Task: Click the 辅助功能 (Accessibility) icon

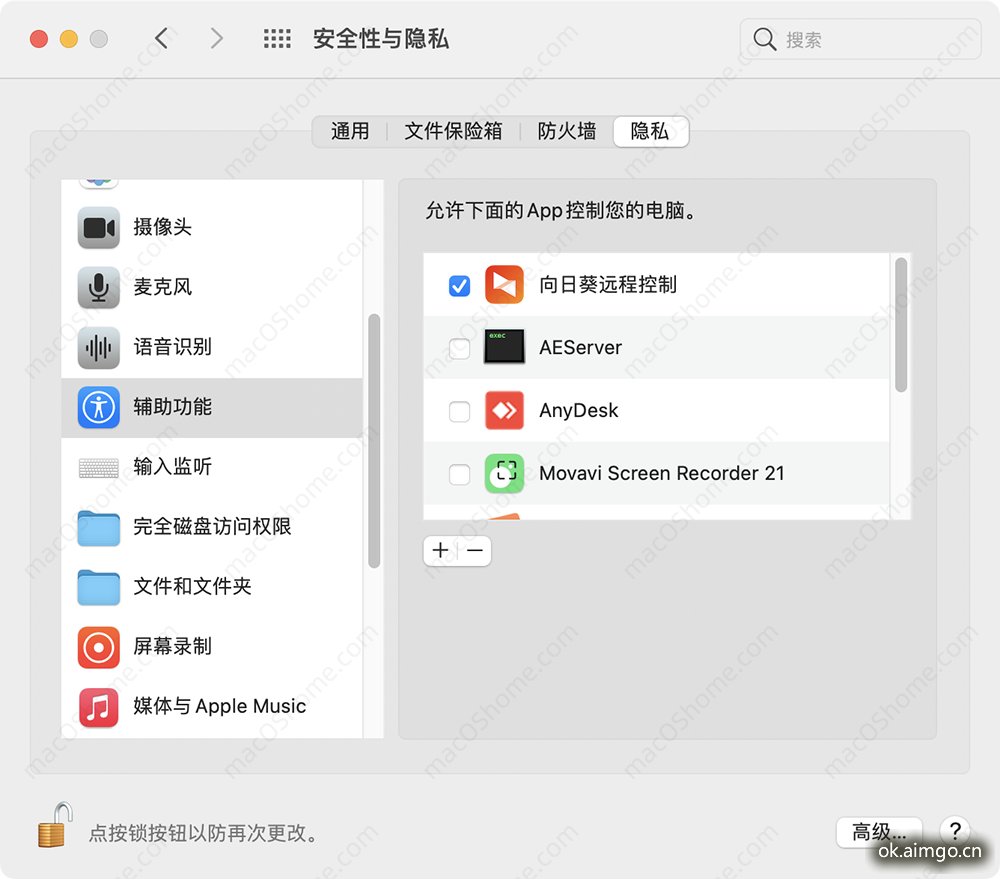Action: tap(98, 407)
